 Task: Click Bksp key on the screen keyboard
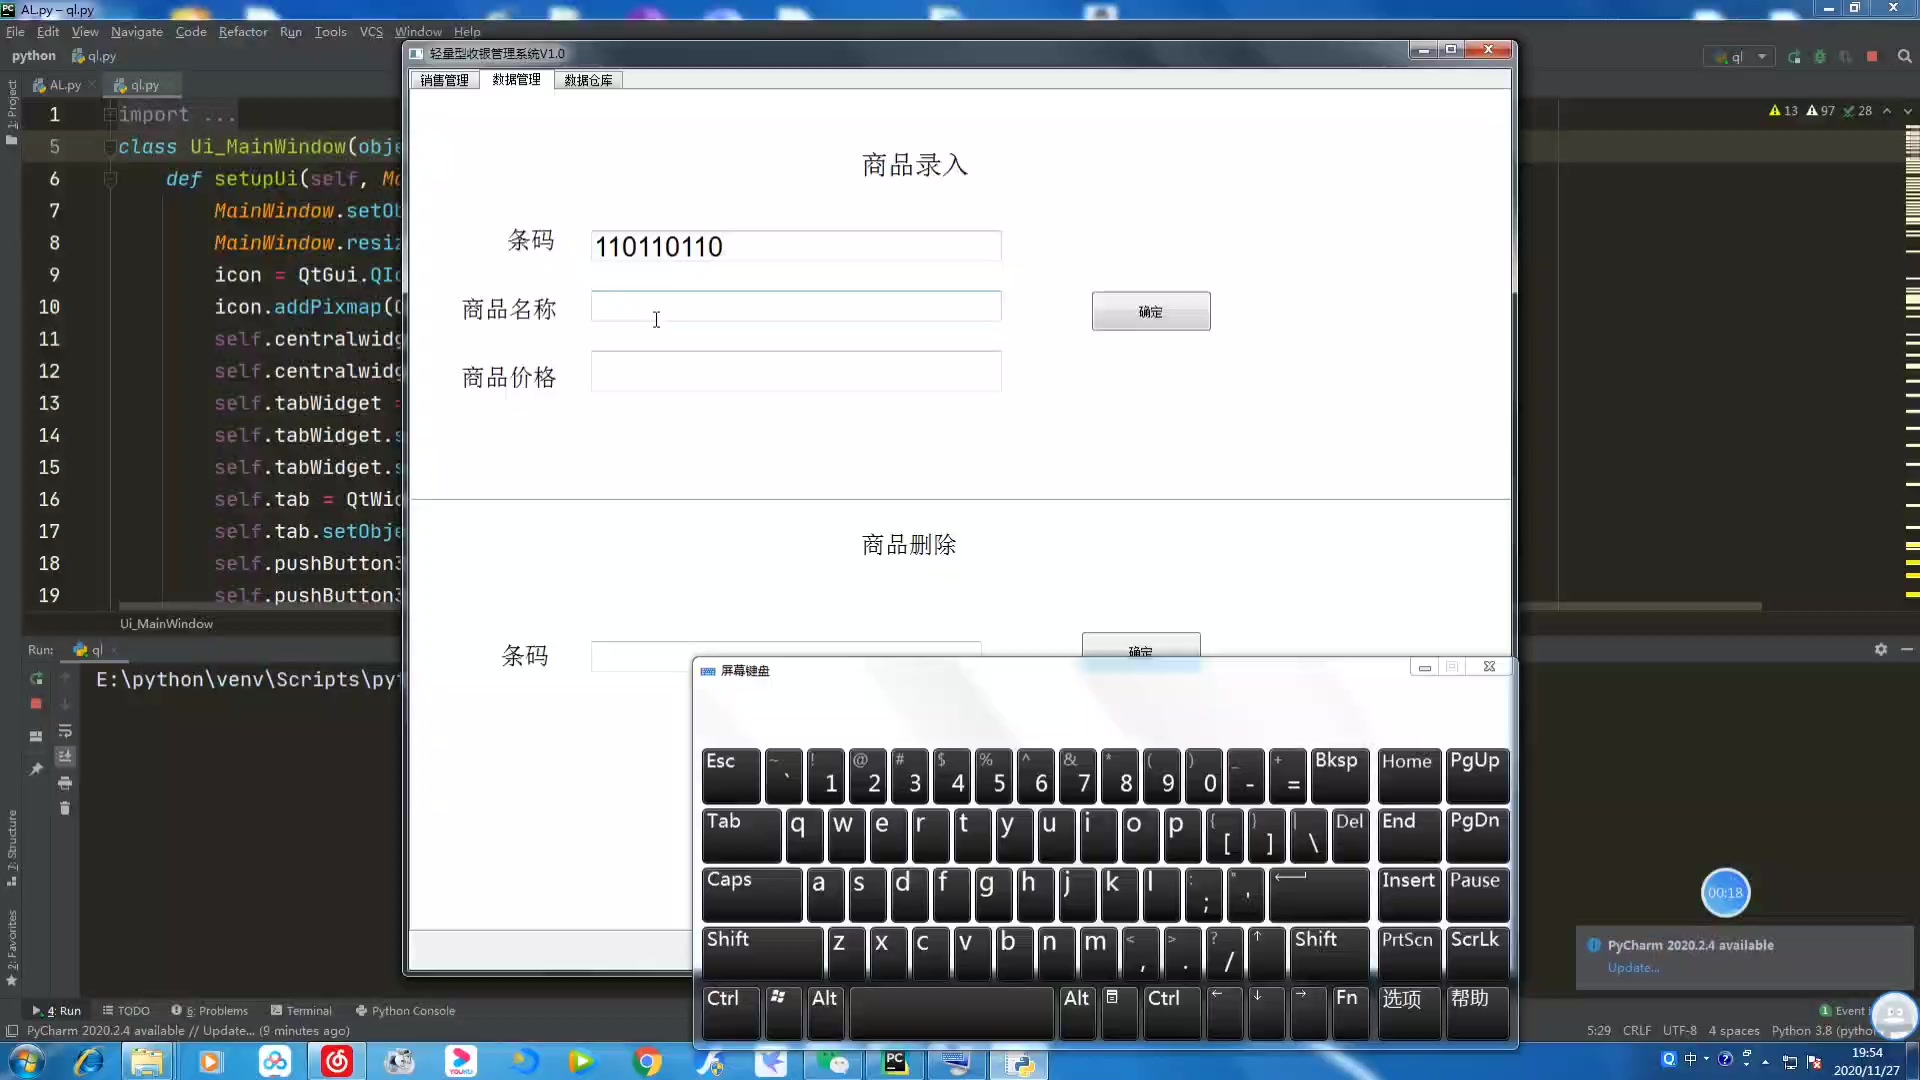click(1338, 775)
